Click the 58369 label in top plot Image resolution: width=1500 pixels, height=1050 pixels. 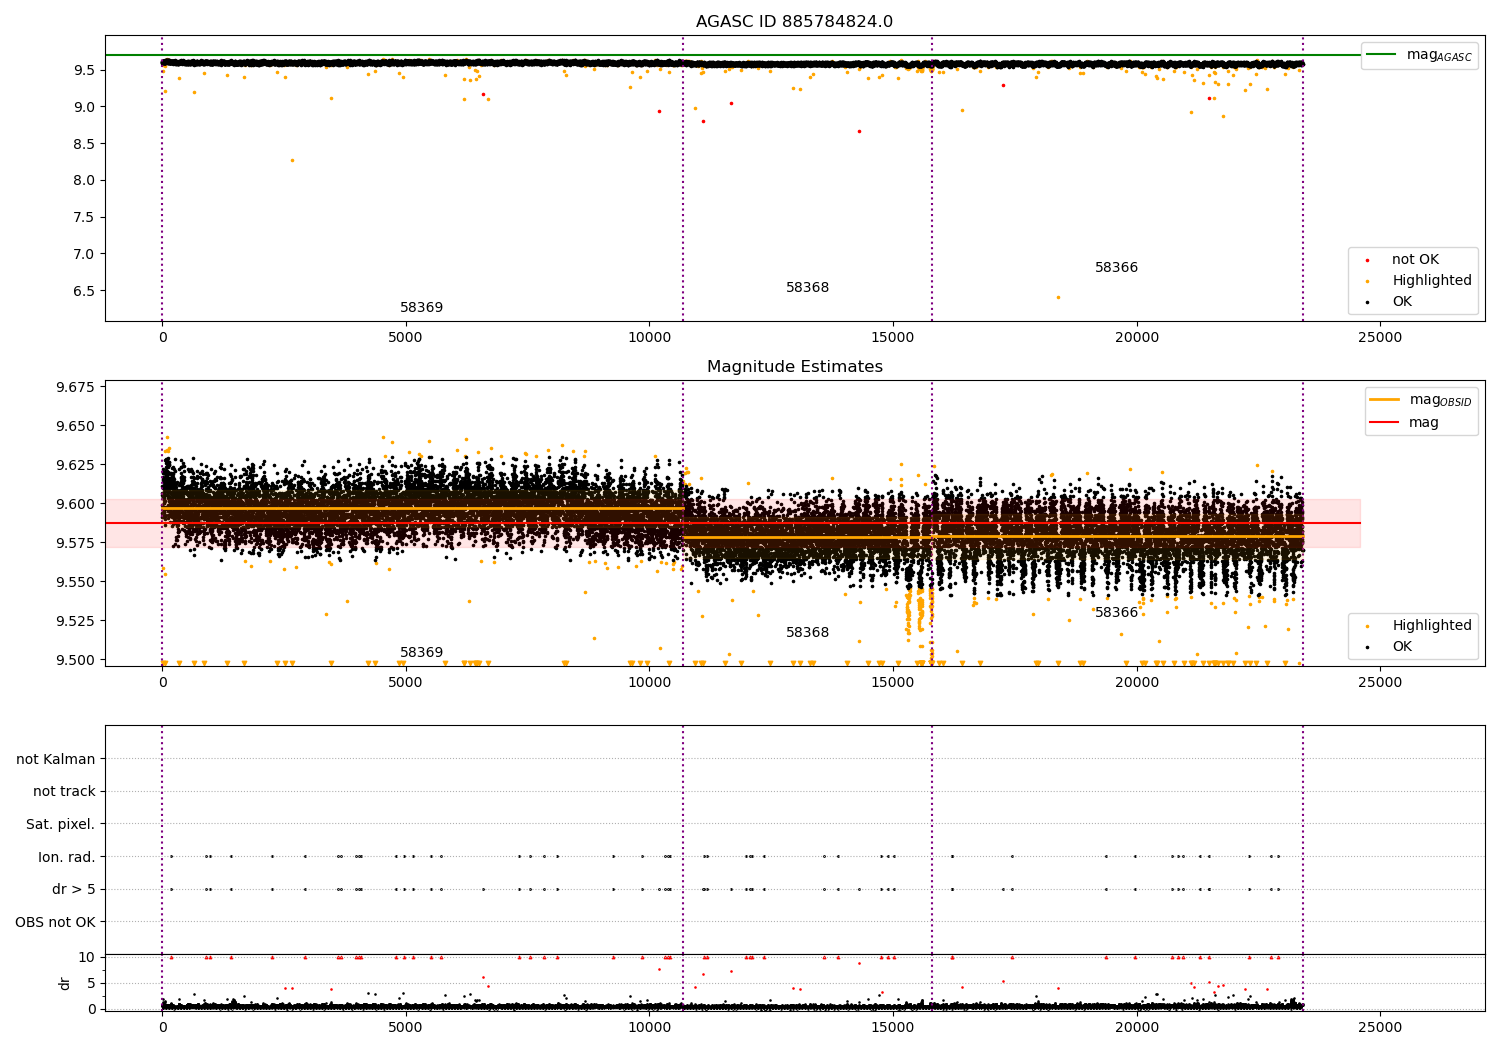click(x=421, y=308)
